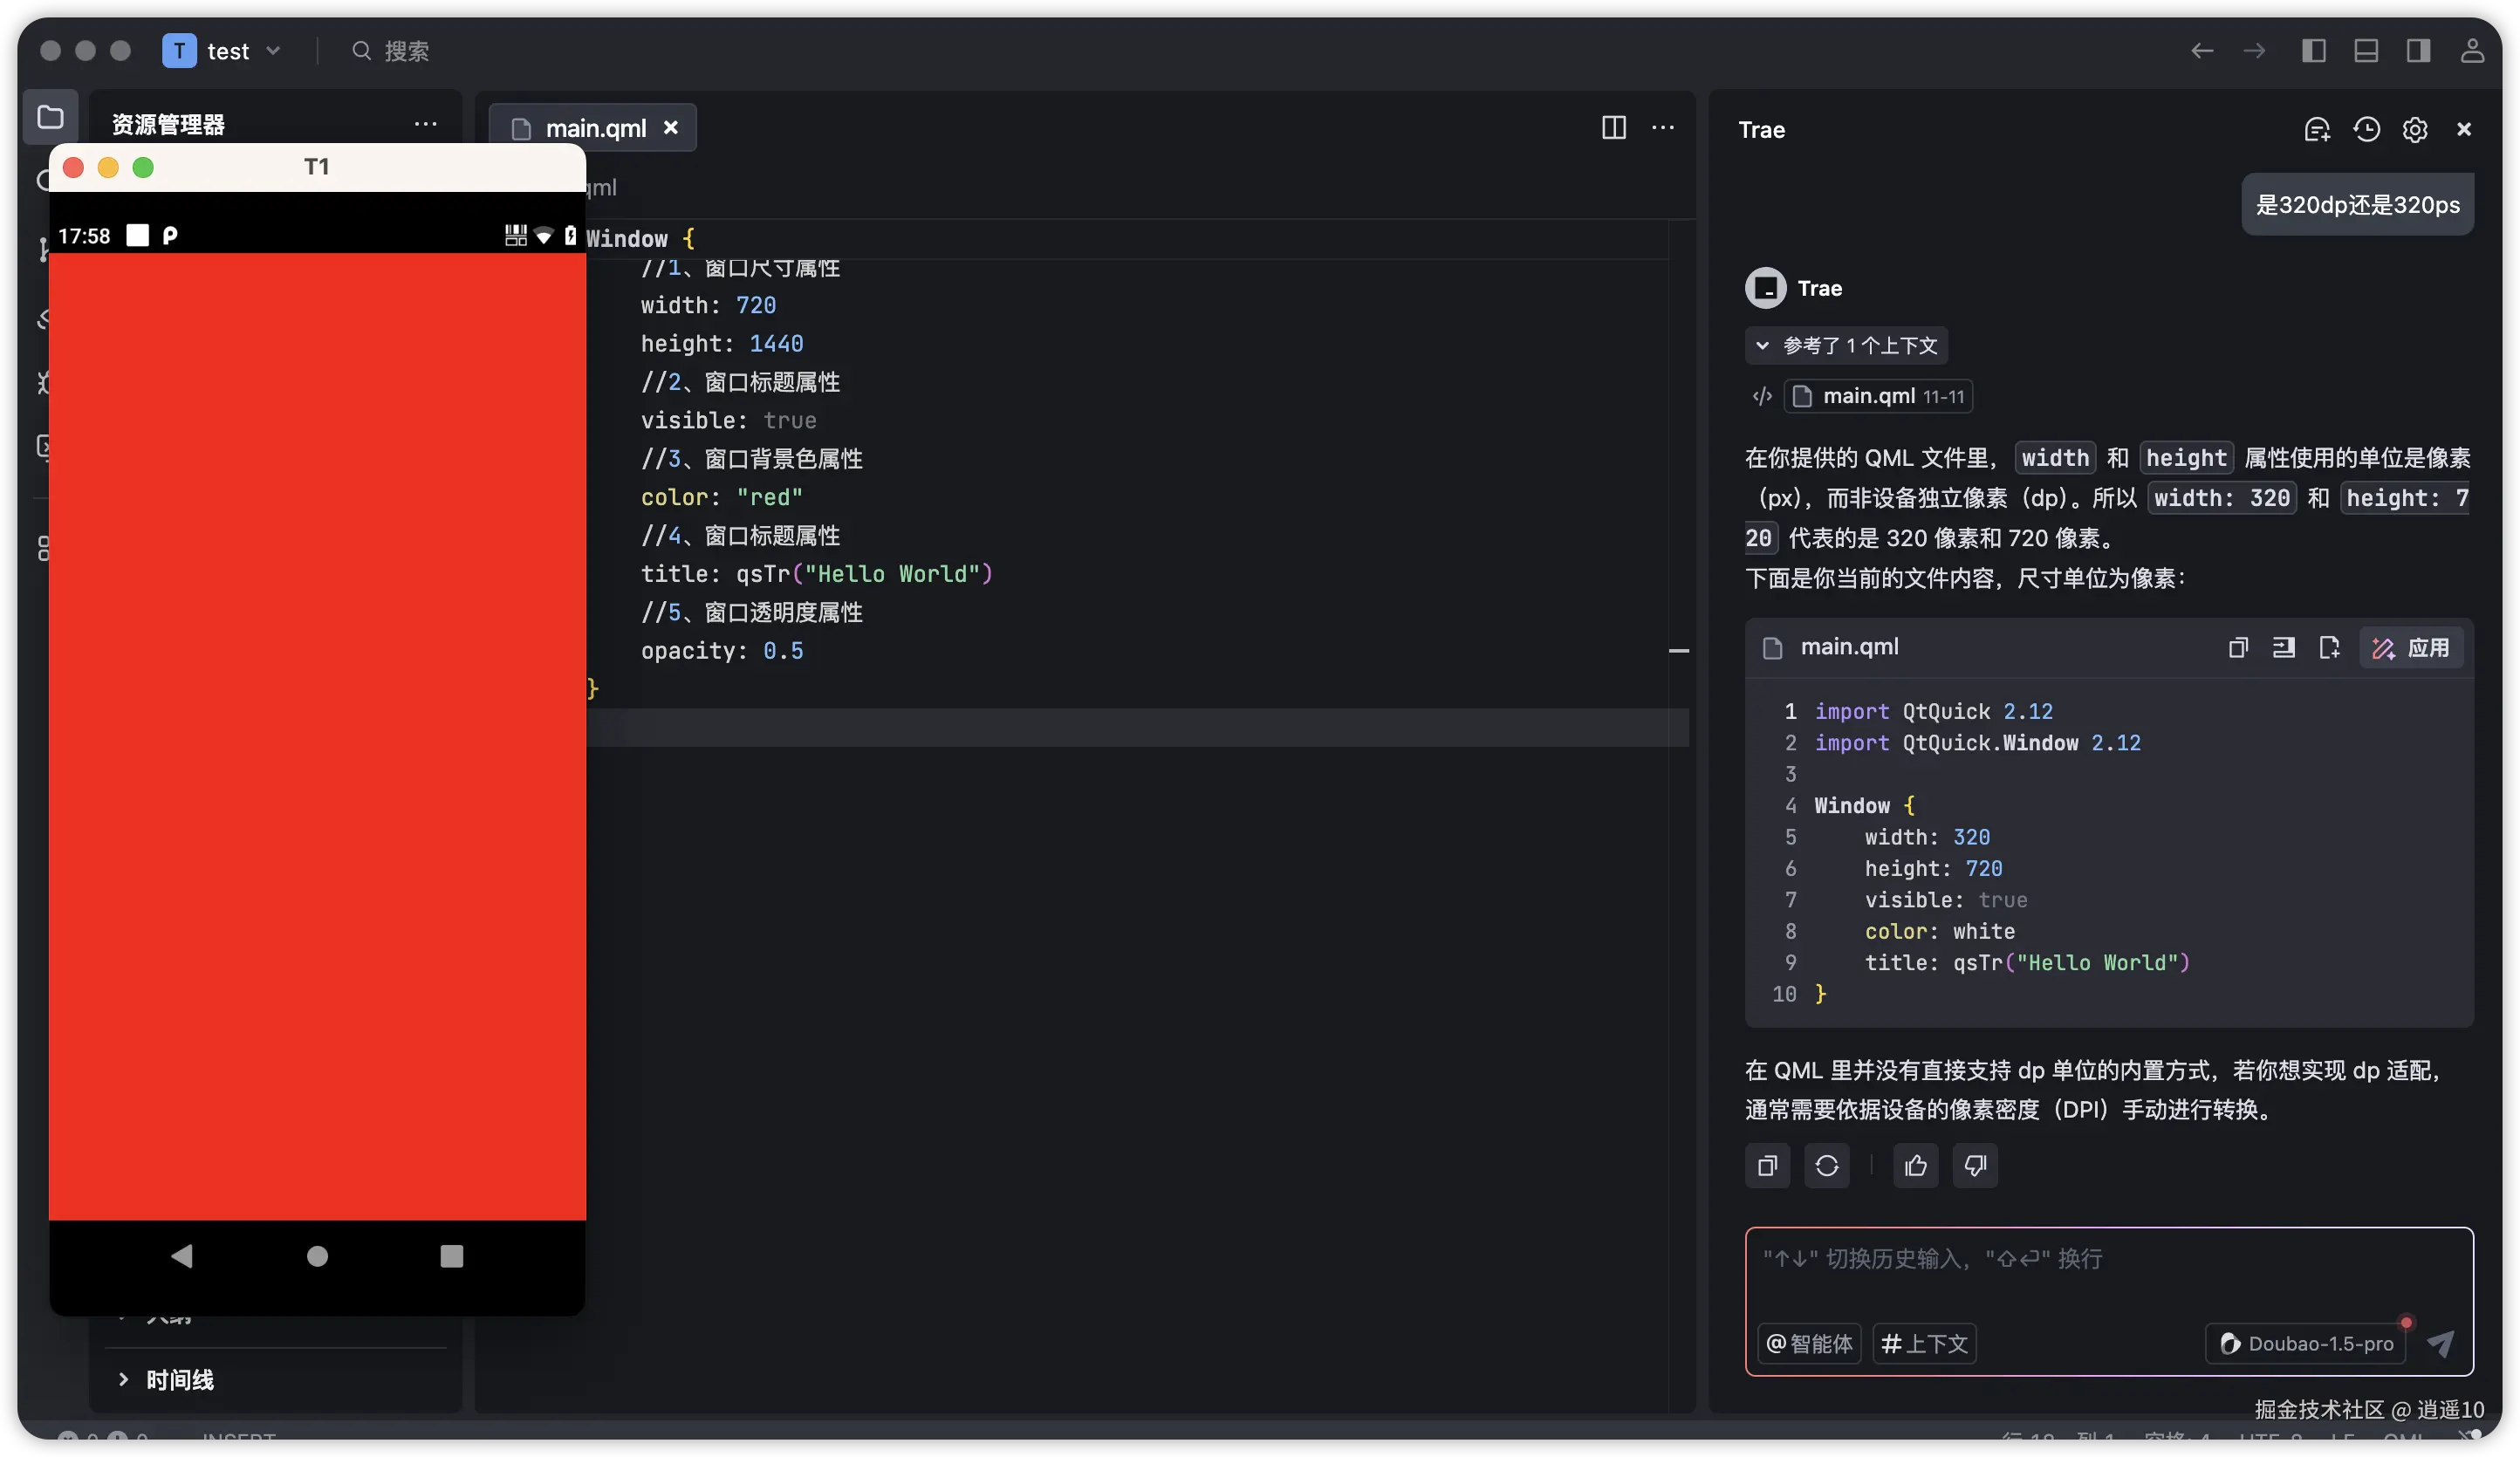Thumbs down the Trae answer
The height and width of the screenshot is (1457, 2520).
tap(1975, 1166)
